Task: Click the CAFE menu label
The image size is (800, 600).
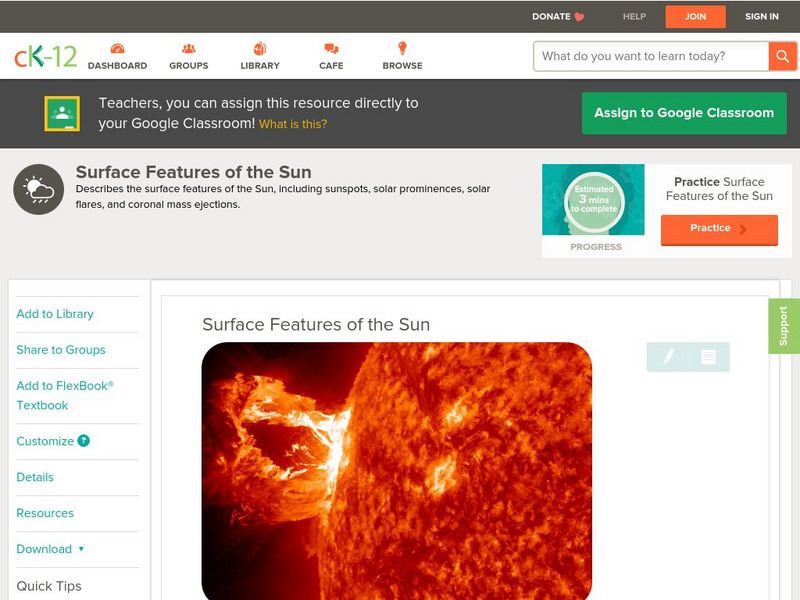Action: [x=331, y=66]
